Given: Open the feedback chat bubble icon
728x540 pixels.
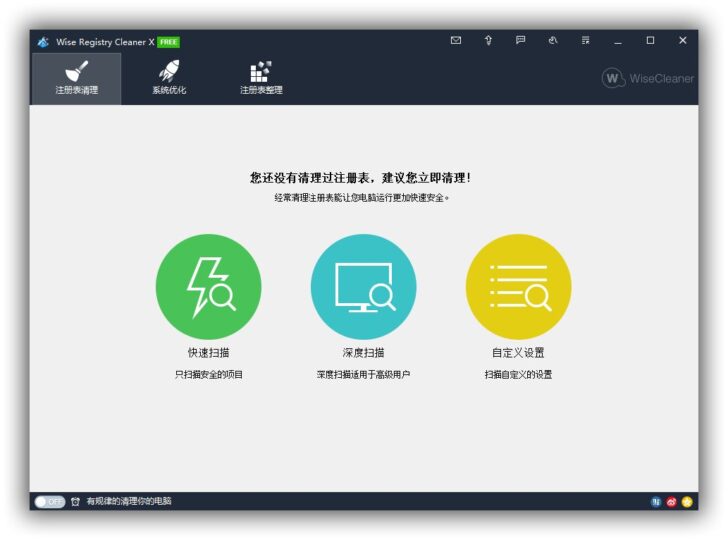Looking at the screenshot, I should click(x=520, y=41).
